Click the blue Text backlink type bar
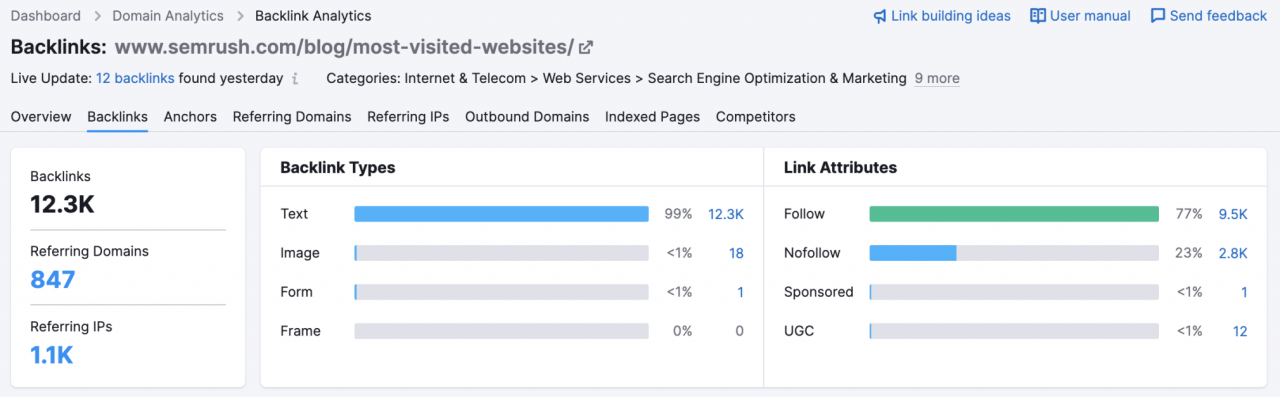This screenshot has height=397, width=1280. click(x=501, y=214)
